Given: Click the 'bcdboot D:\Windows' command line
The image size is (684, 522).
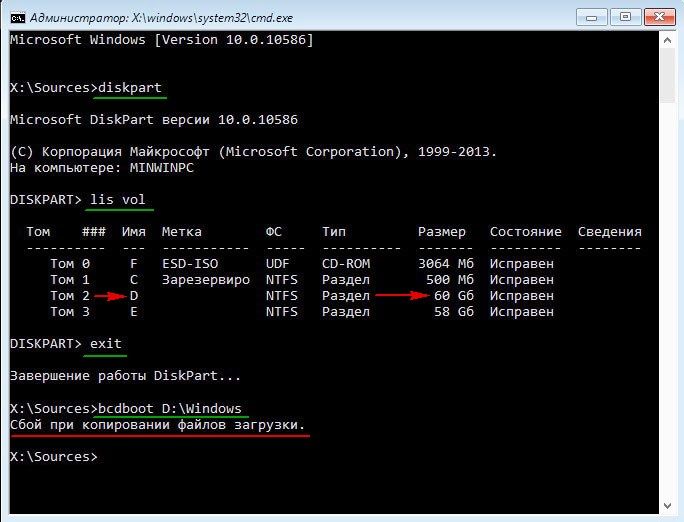Looking at the screenshot, I should [169, 408].
